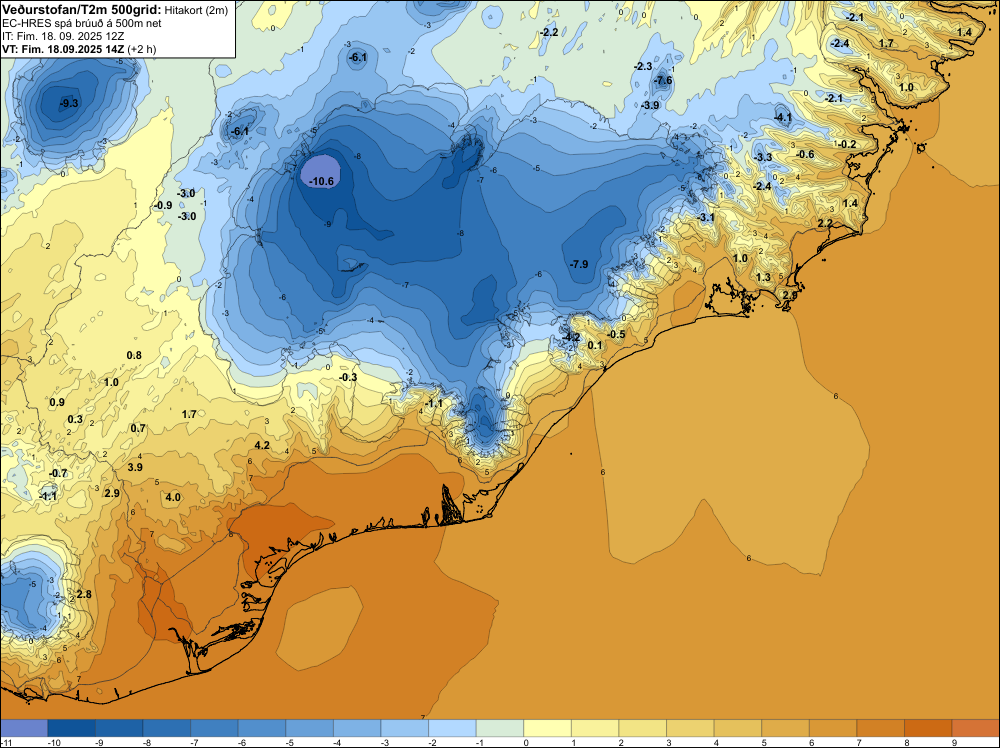Select the 0.8 temperature value

pyautogui.click(x=134, y=355)
